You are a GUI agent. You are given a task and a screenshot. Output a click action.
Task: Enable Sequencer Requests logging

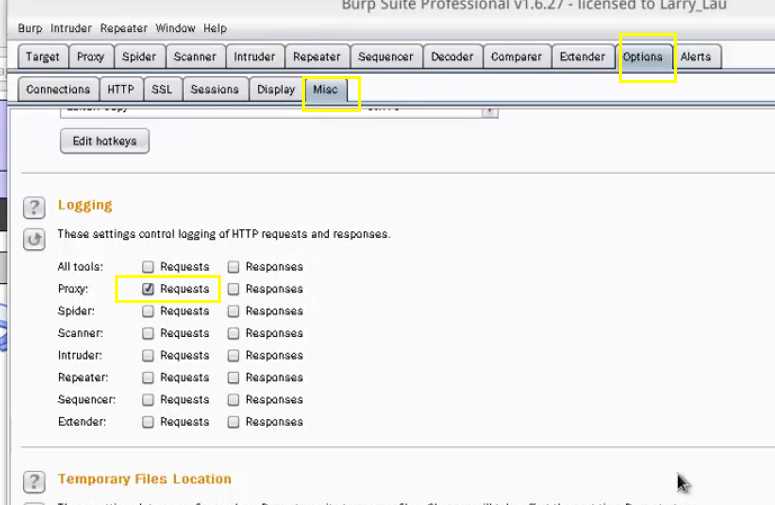click(x=148, y=400)
